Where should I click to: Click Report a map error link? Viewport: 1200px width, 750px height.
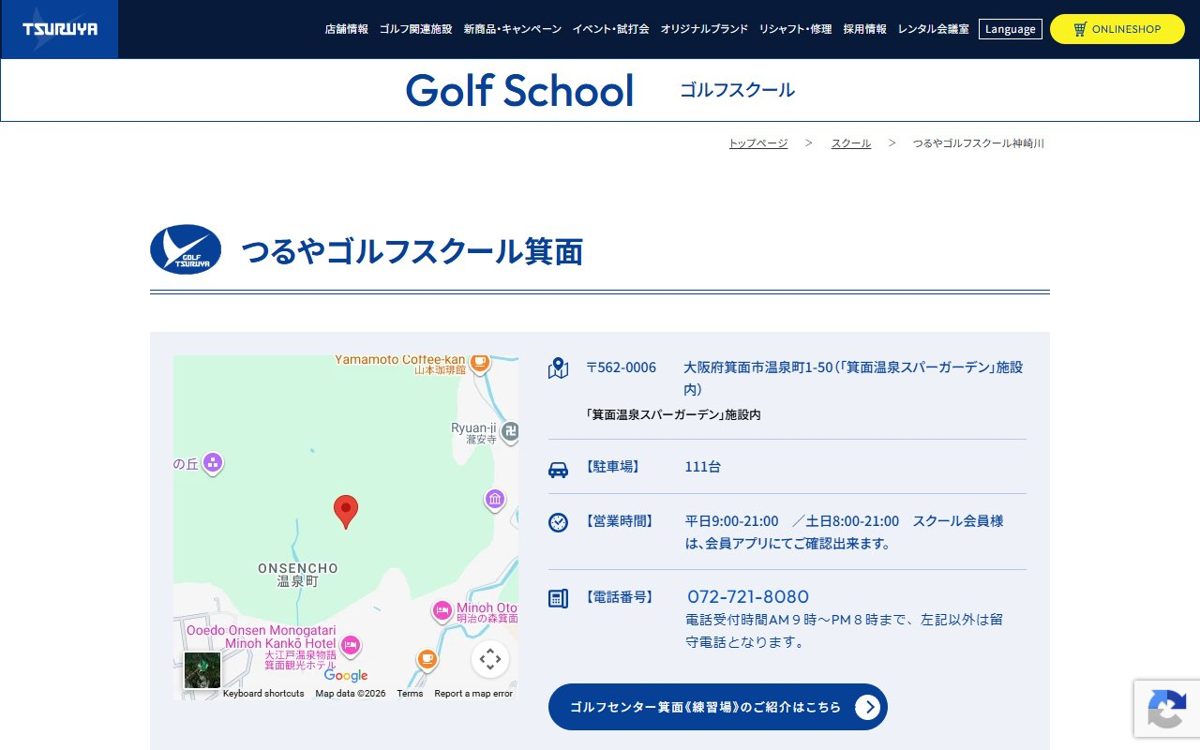coord(473,693)
